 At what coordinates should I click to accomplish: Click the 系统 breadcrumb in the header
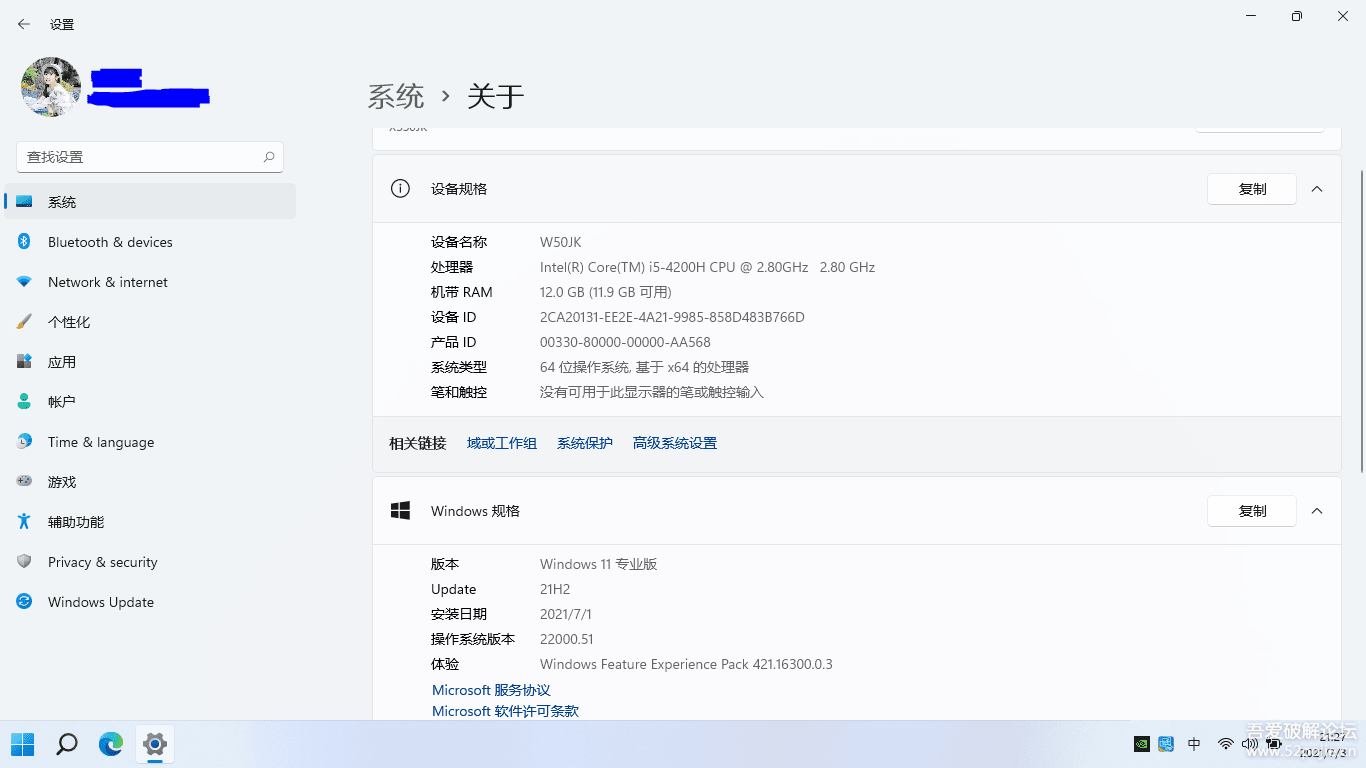396,96
